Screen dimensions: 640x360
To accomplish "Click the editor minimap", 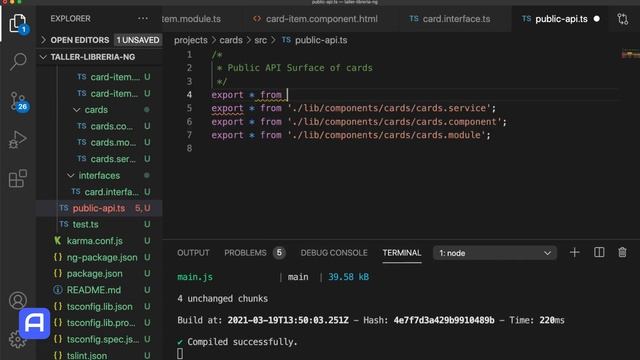I will tap(630, 54).
